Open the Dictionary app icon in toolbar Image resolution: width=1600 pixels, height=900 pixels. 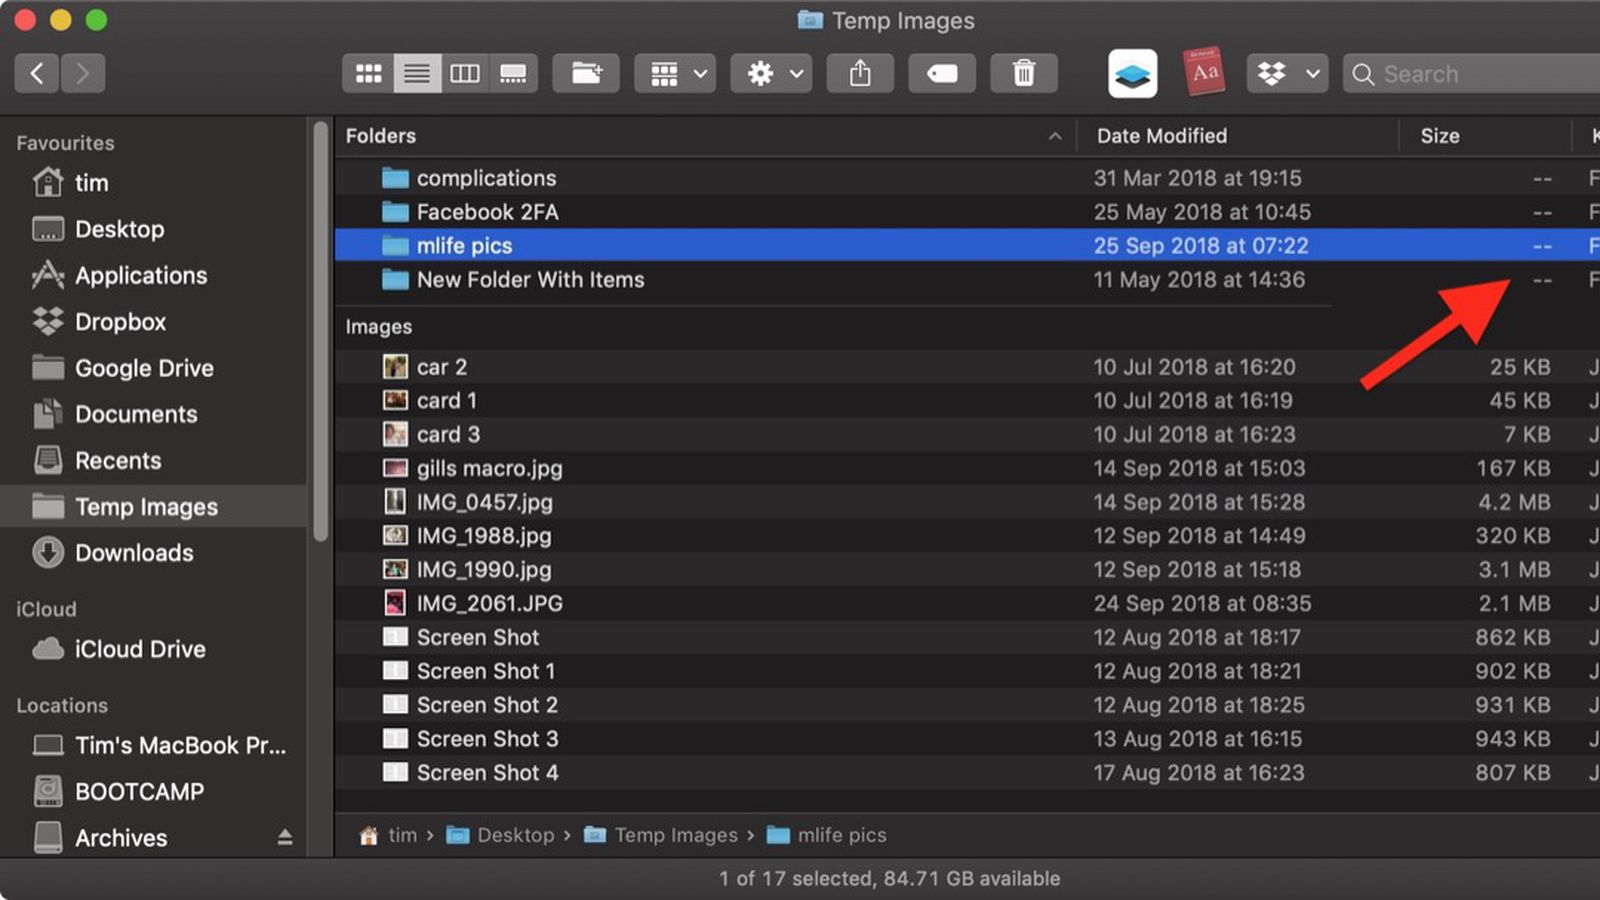(1204, 73)
